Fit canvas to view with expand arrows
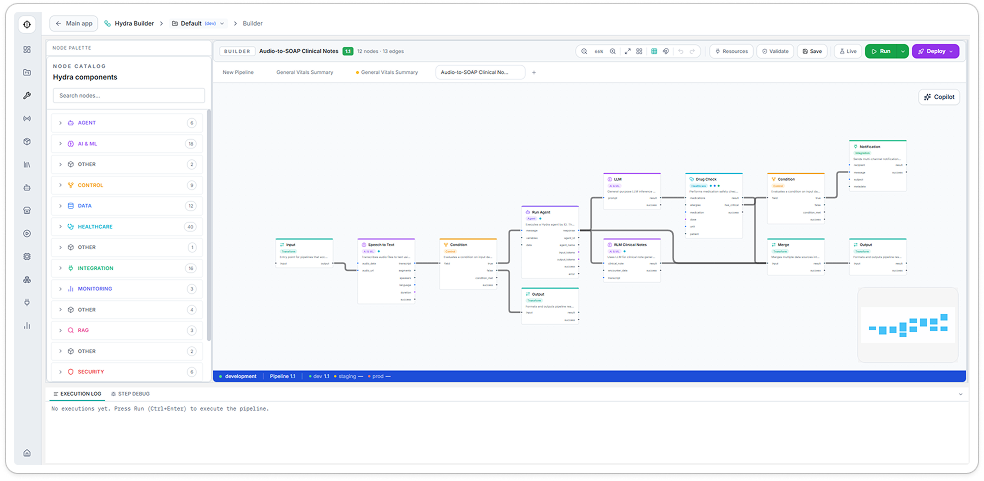Image resolution: width=984 pixels, height=481 pixels. 628,51
